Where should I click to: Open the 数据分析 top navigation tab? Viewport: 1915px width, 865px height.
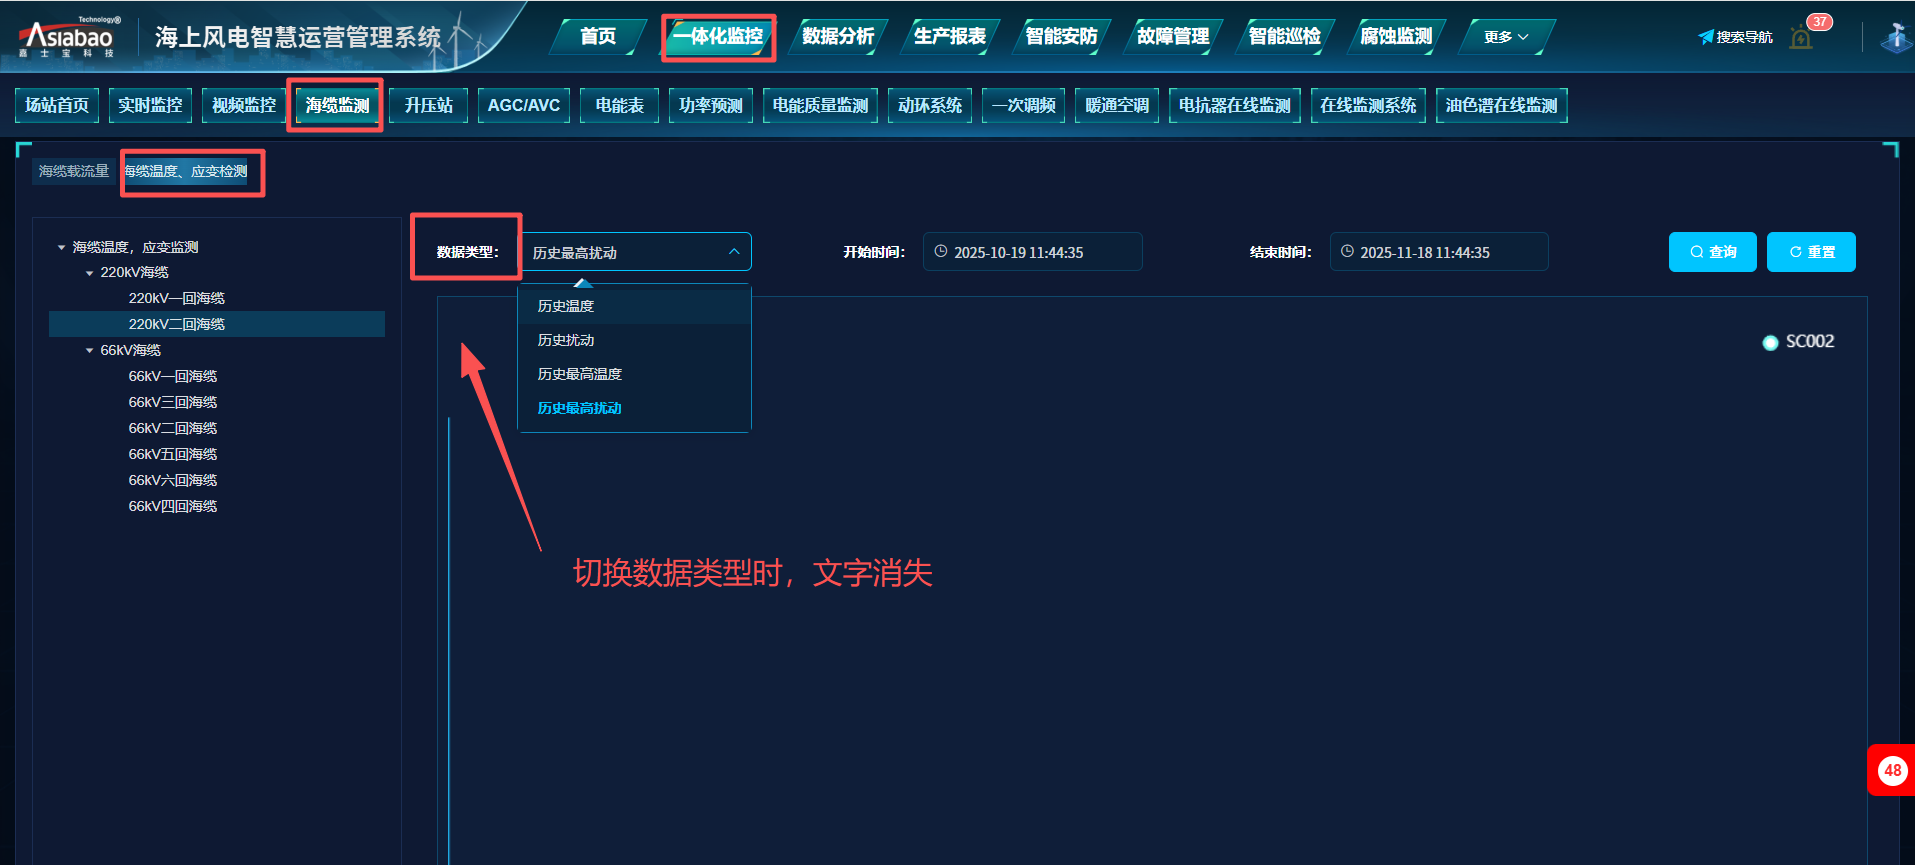tap(838, 37)
